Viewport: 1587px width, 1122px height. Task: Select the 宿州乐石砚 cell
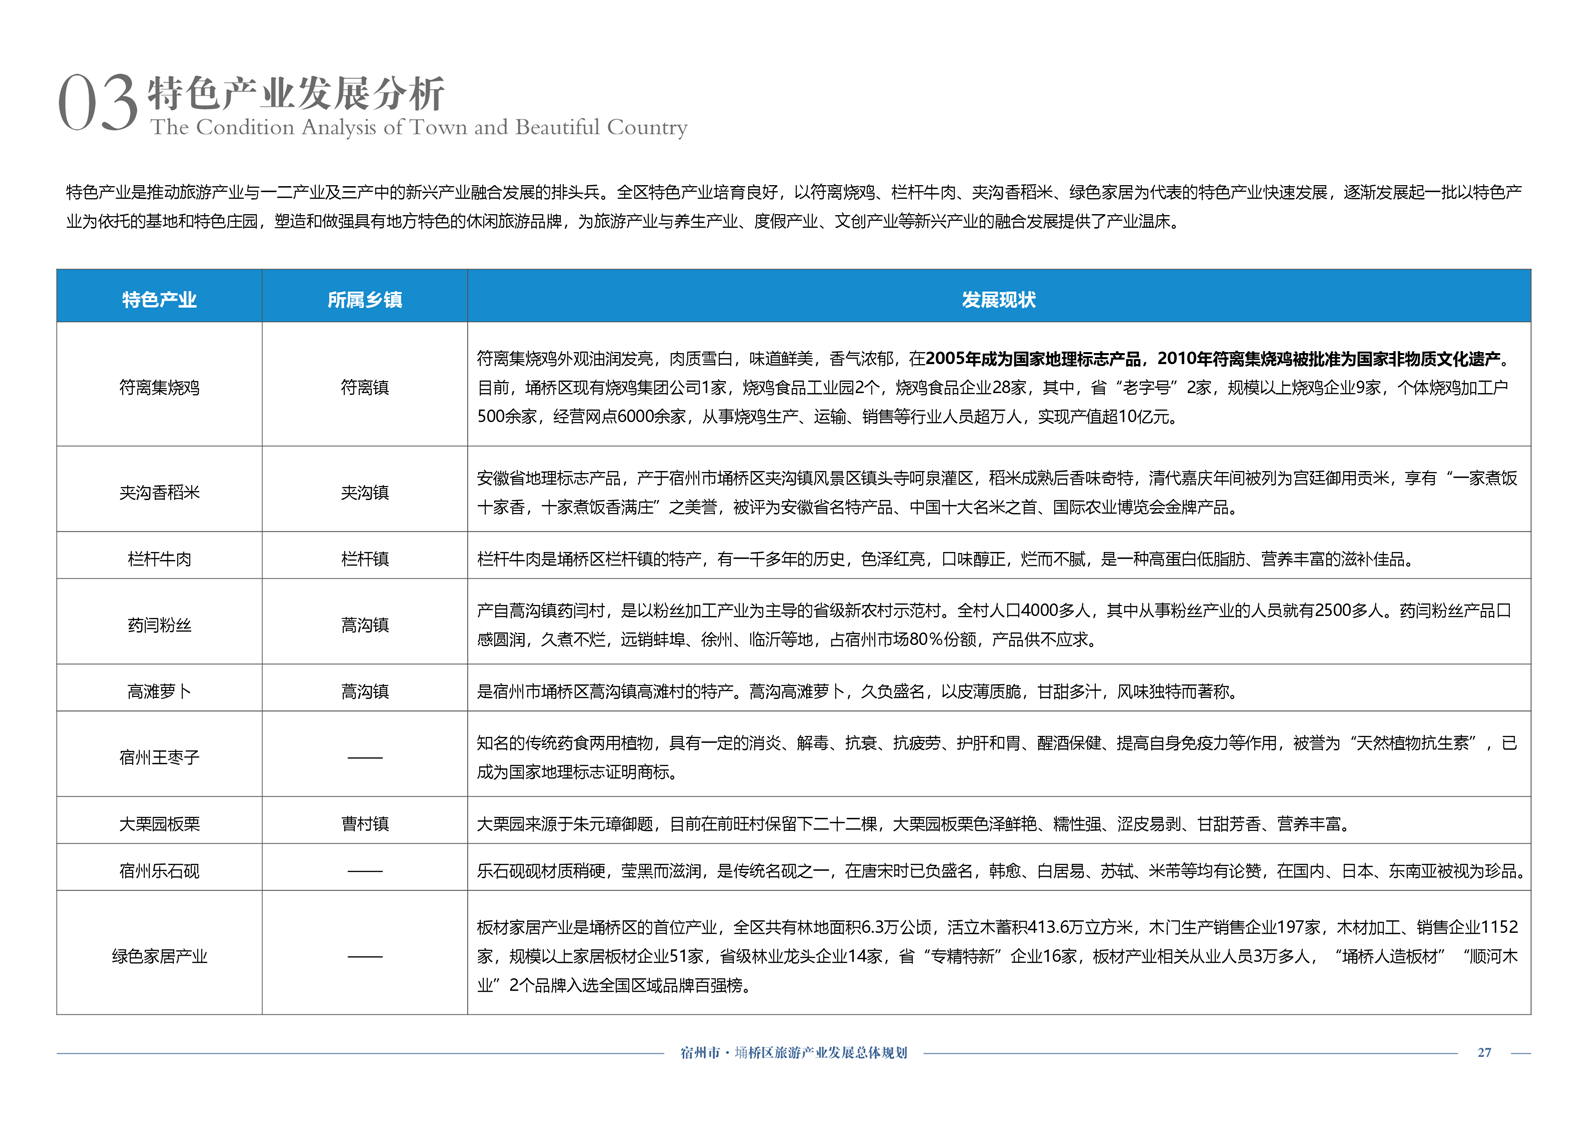point(159,871)
